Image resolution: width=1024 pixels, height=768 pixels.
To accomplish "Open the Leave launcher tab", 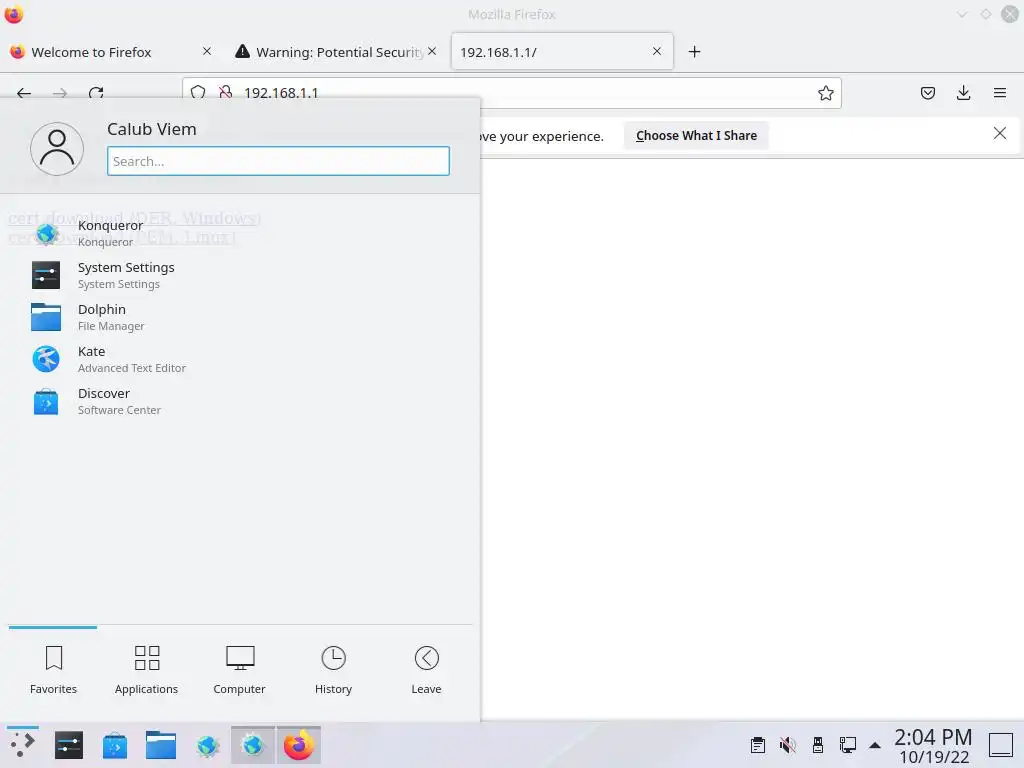I will point(426,671).
